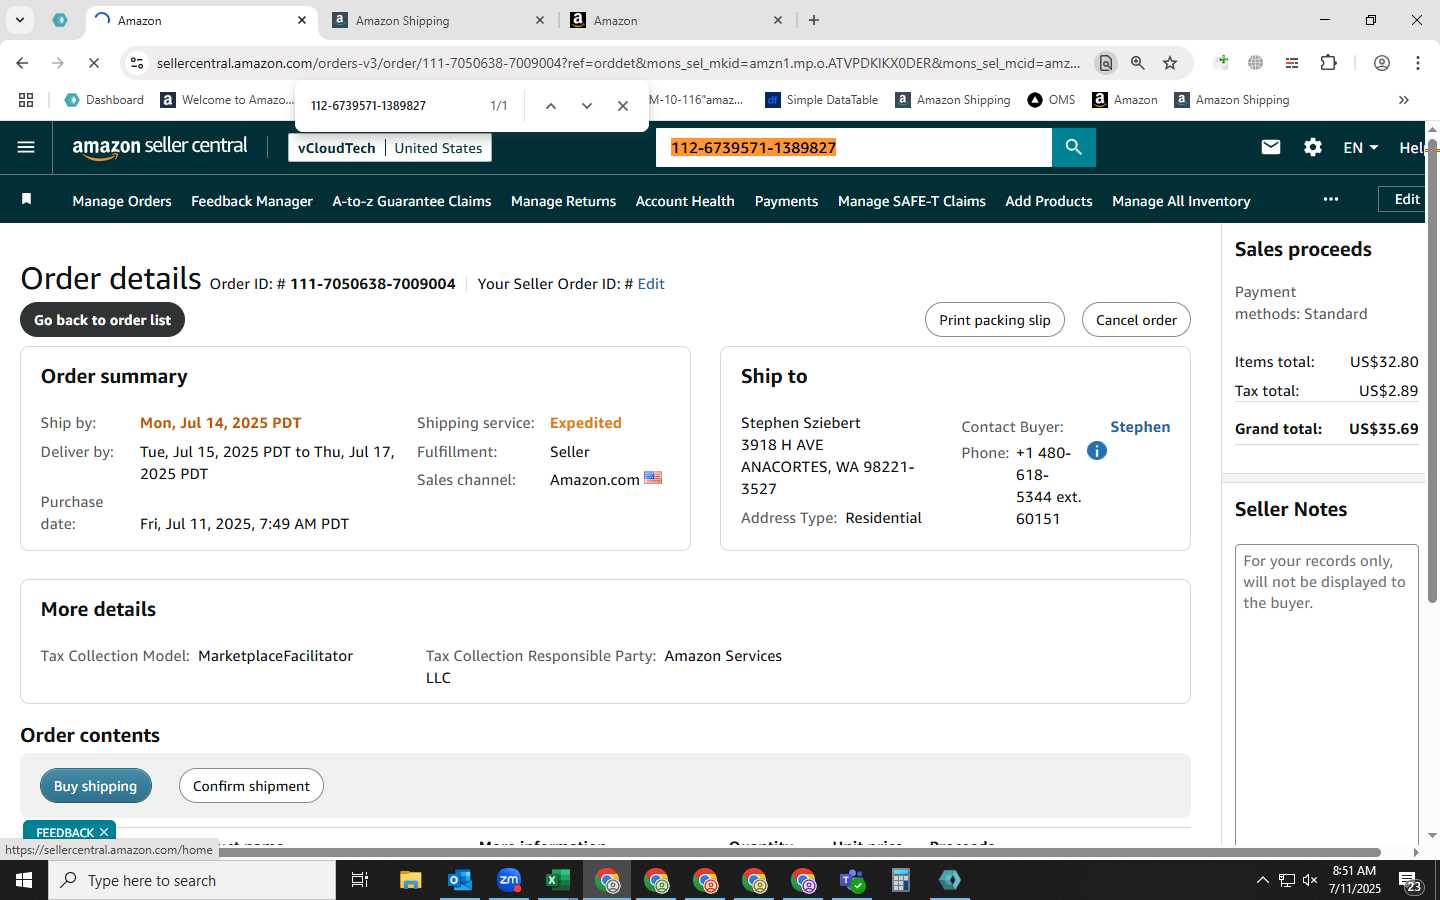Open the three-dots more menu in the nav bar
The width and height of the screenshot is (1440, 900).
coord(1330,199)
